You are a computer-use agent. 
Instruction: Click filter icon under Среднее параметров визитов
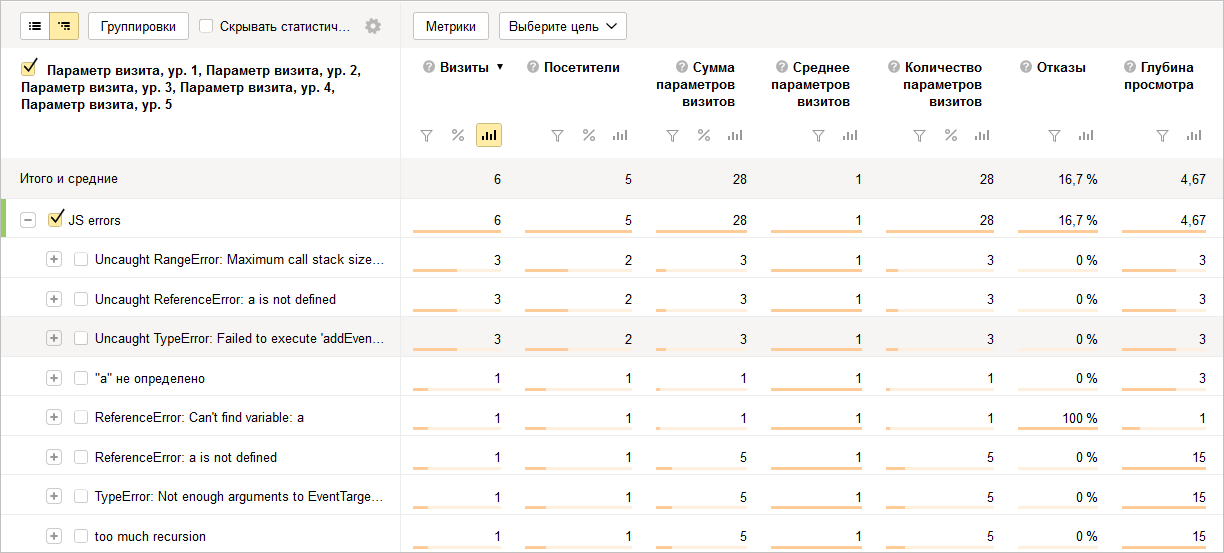click(x=818, y=135)
